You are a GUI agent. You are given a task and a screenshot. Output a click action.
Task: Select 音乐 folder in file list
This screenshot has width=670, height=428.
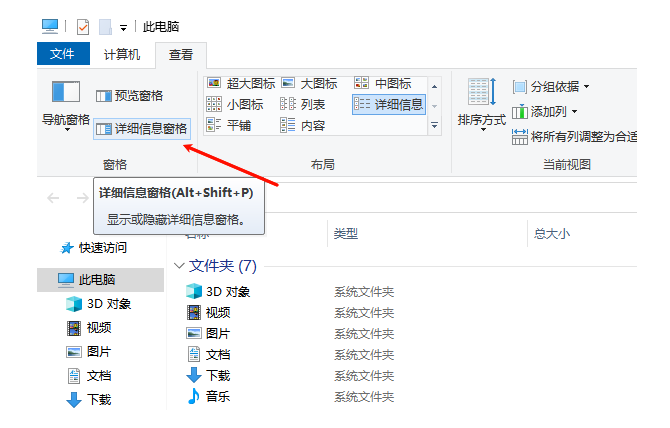click(x=209, y=396)
